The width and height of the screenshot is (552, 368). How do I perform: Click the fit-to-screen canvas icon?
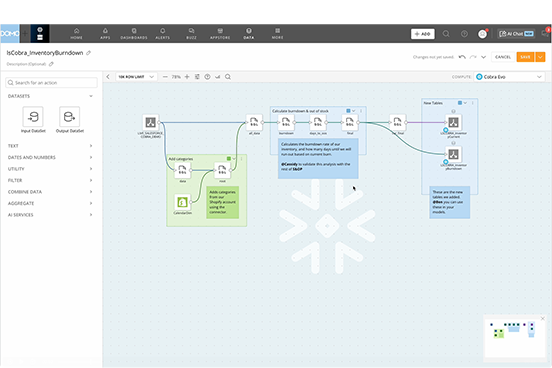(197, 77)
